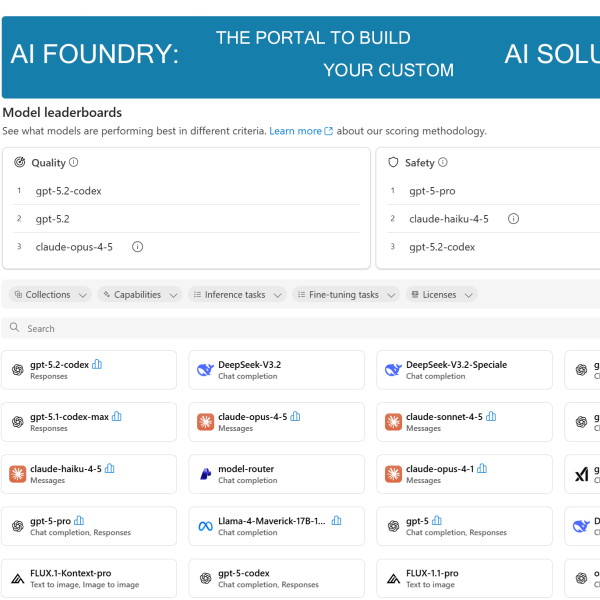Click the Anthropic logo on claude-opus-4-5 card
The image size is (600, 600).
point(205,422)
